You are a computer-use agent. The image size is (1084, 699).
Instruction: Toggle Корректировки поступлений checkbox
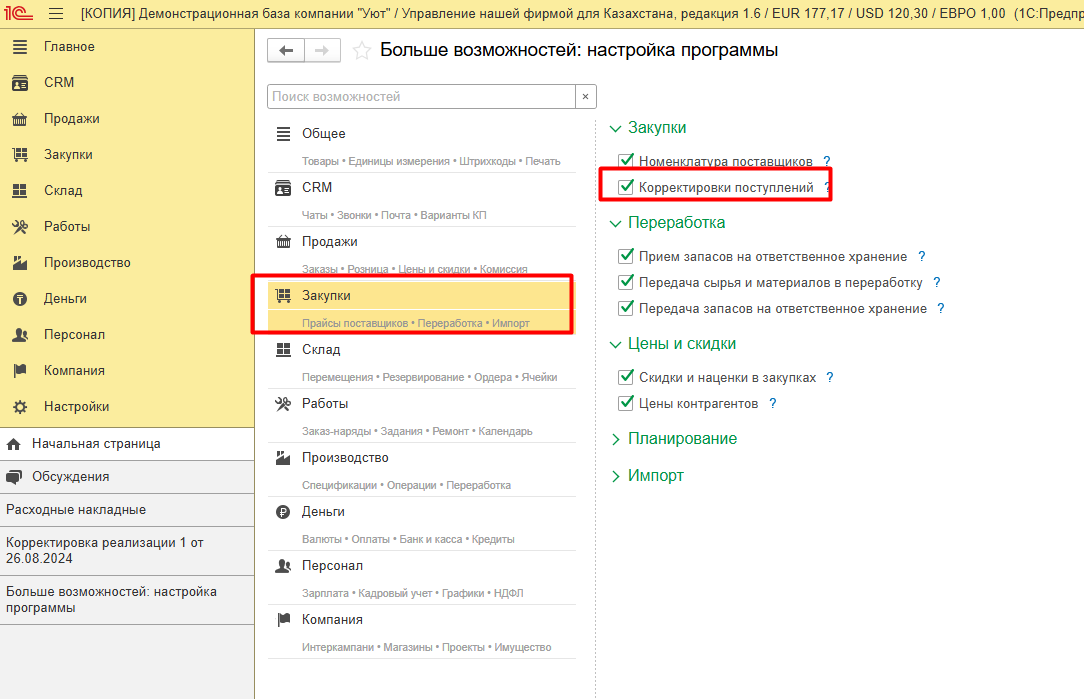point(627,187)
